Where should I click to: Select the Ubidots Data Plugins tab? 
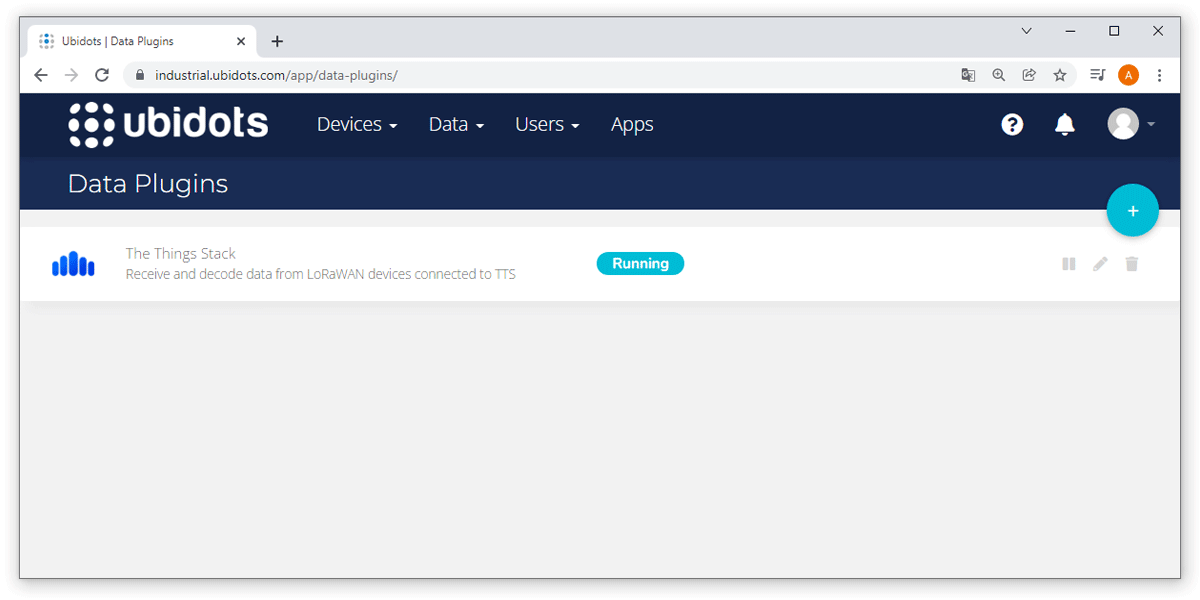[x=141, y=41]
